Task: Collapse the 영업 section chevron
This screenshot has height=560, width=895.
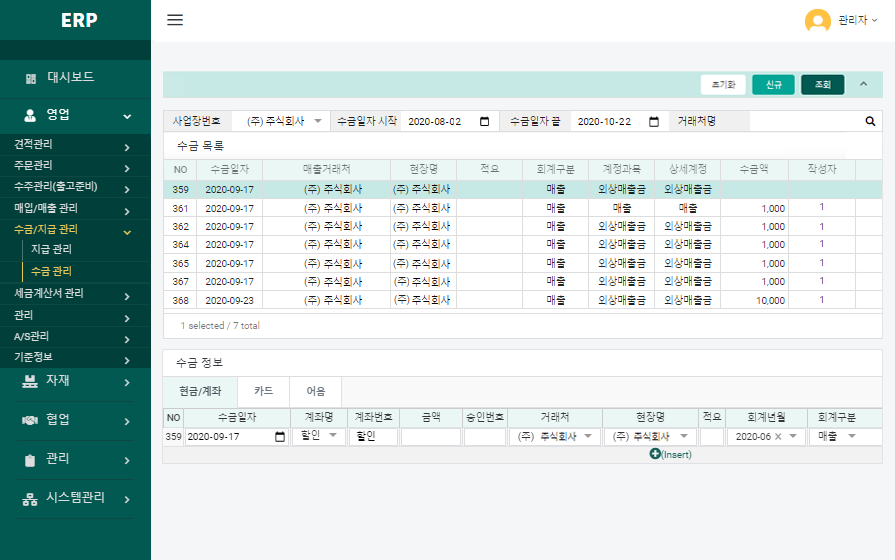Action: click(127, 116)
